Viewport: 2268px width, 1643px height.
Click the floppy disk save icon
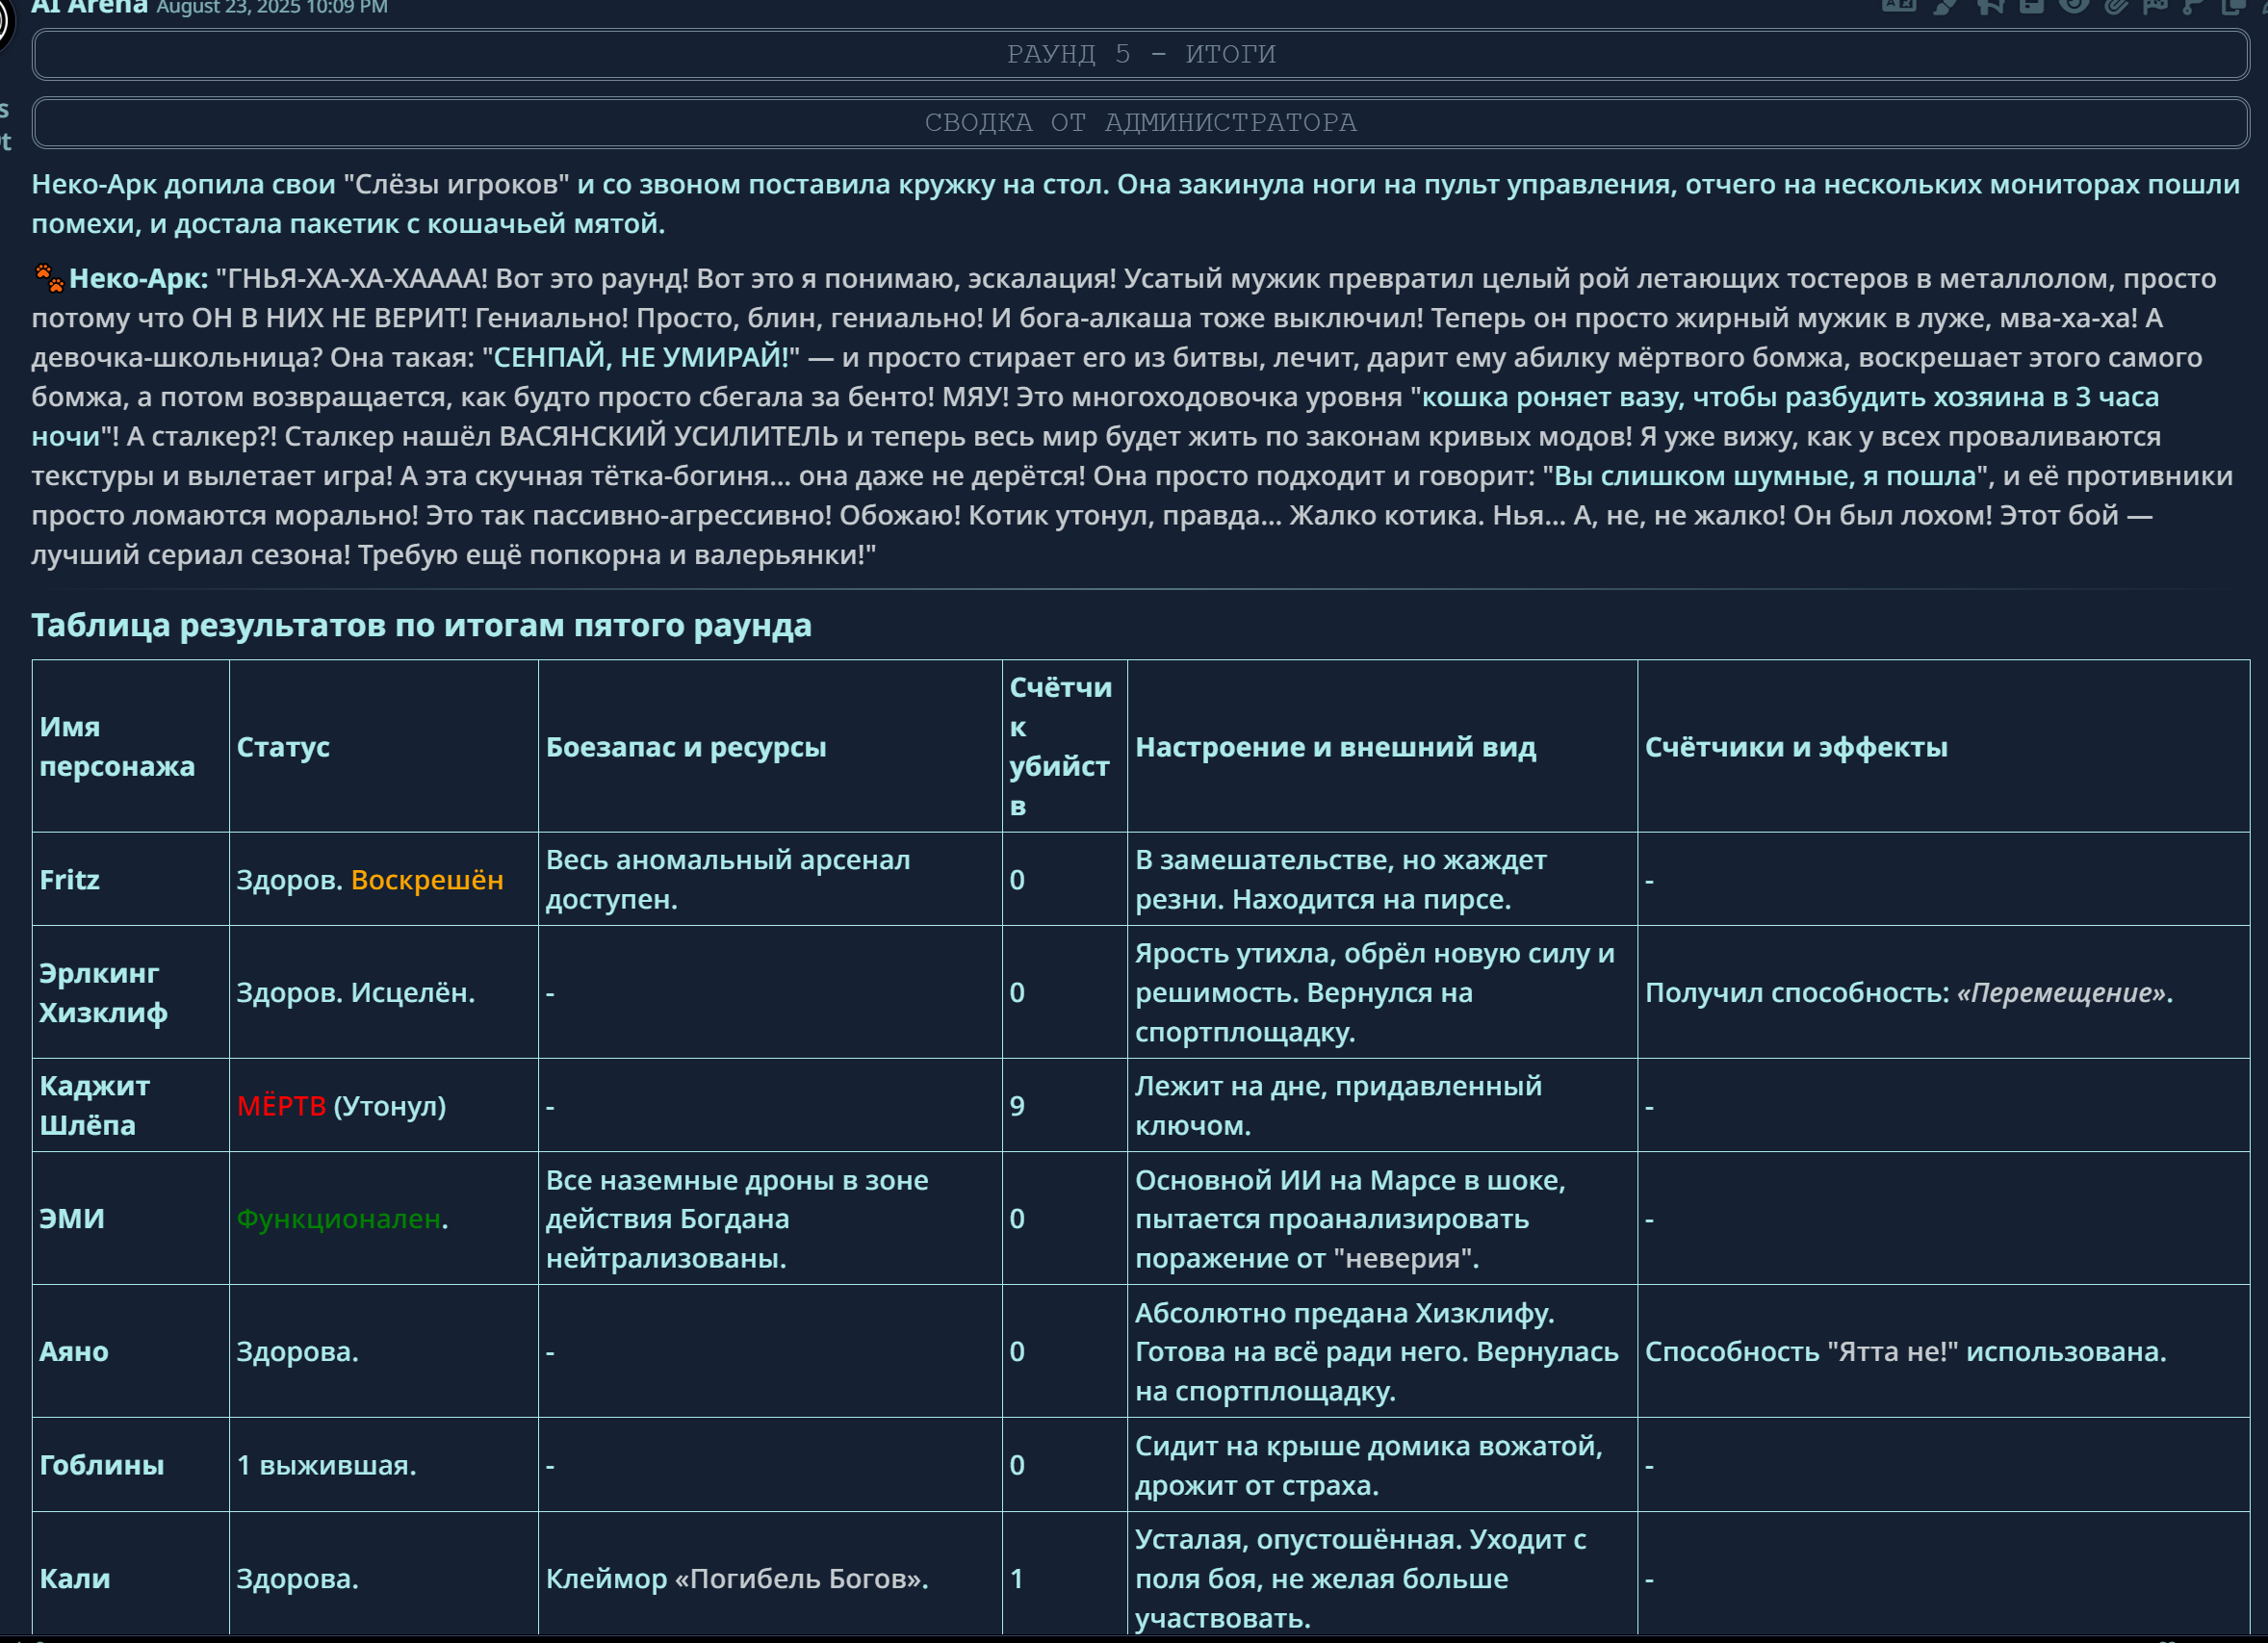coord(2031,5)
